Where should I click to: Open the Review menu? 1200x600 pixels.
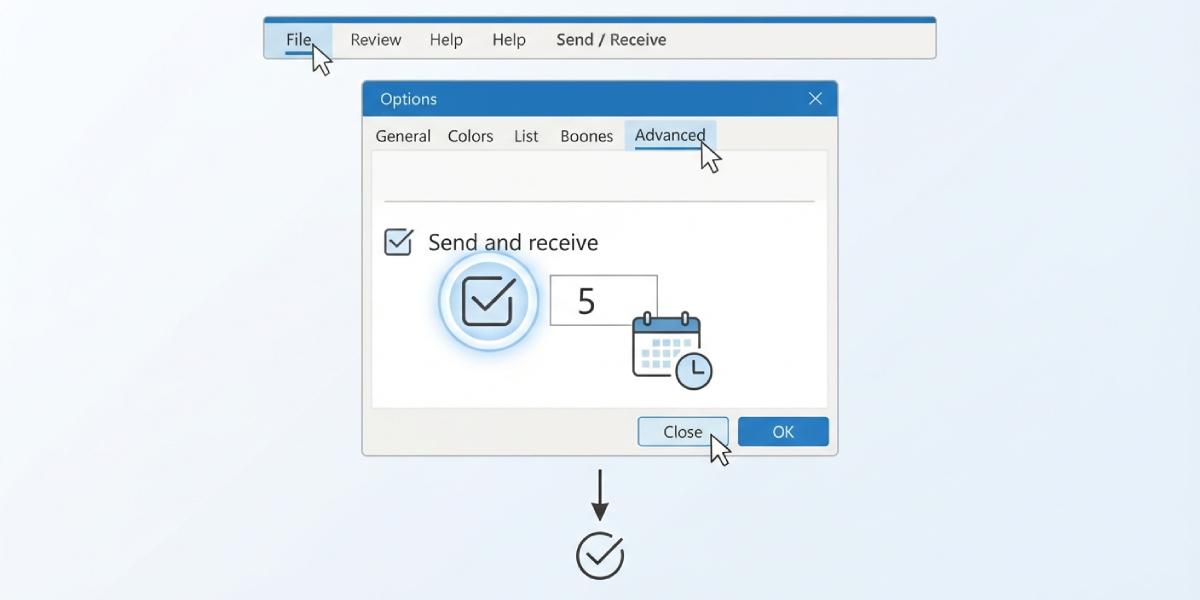[375, 40]
